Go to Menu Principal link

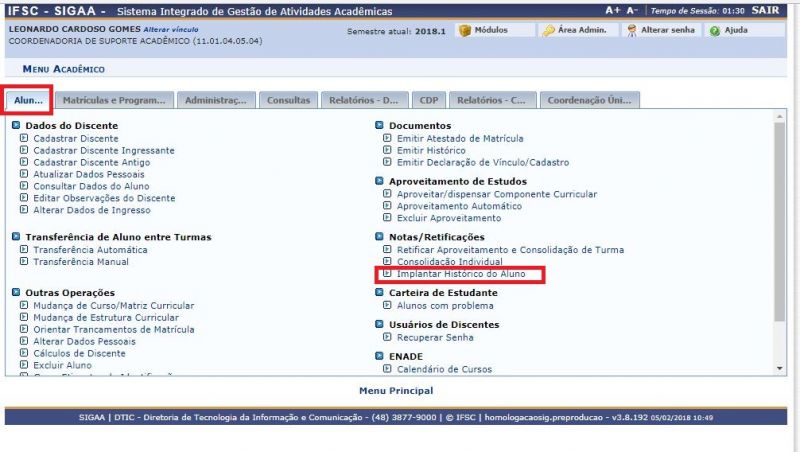click(396, 390)
